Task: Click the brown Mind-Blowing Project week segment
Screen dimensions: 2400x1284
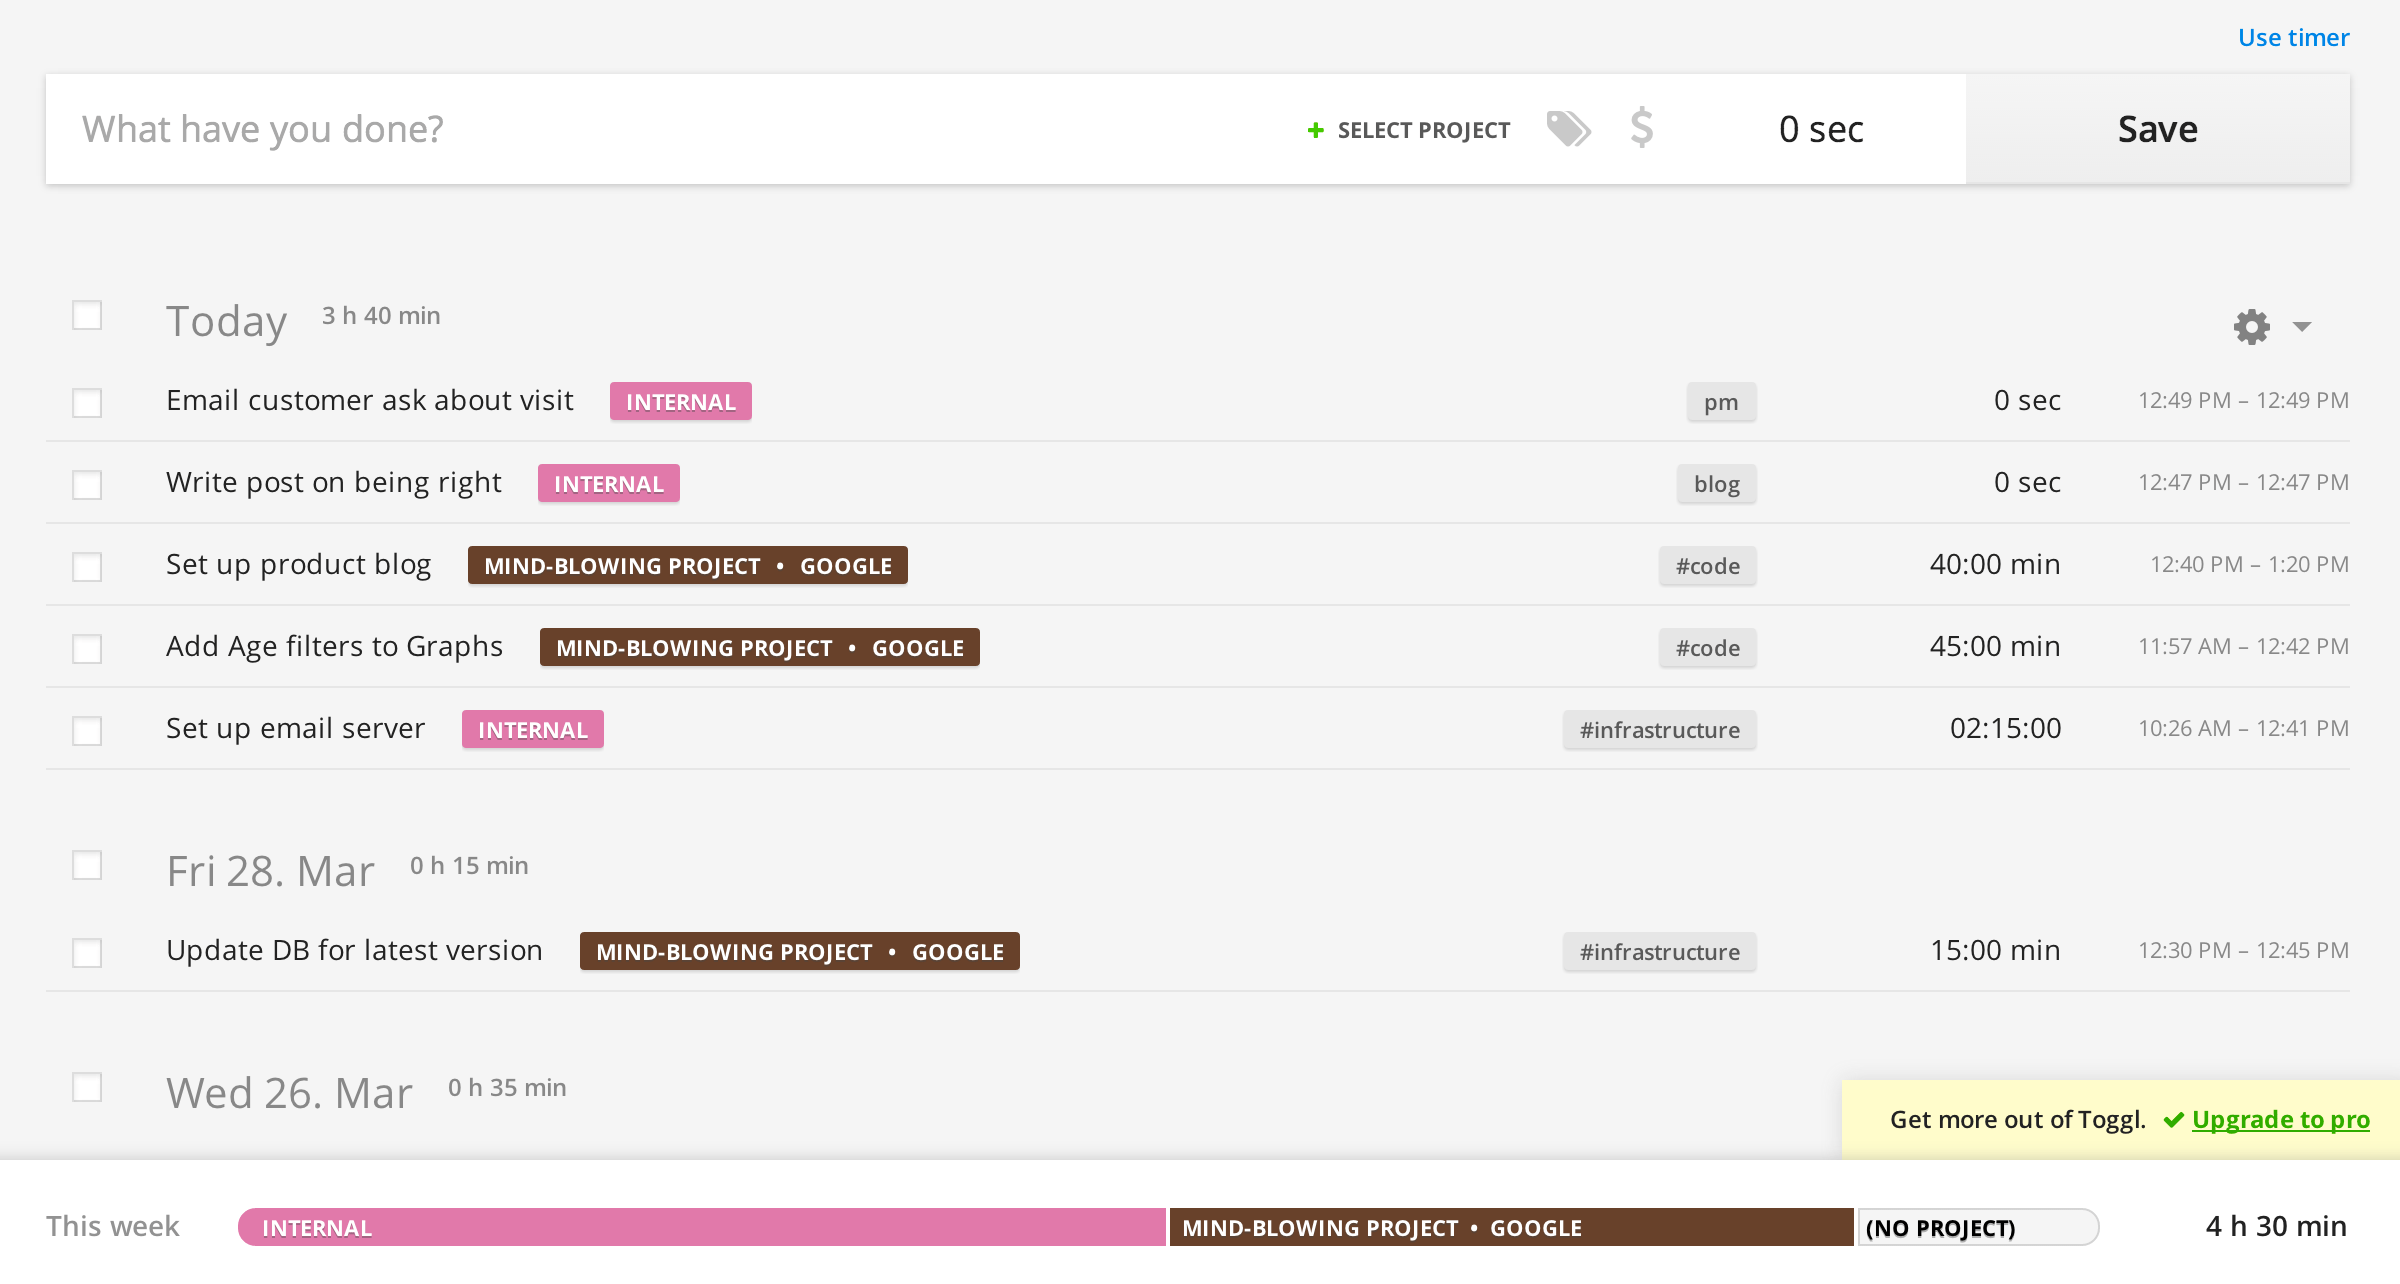Action: 1512,1227
